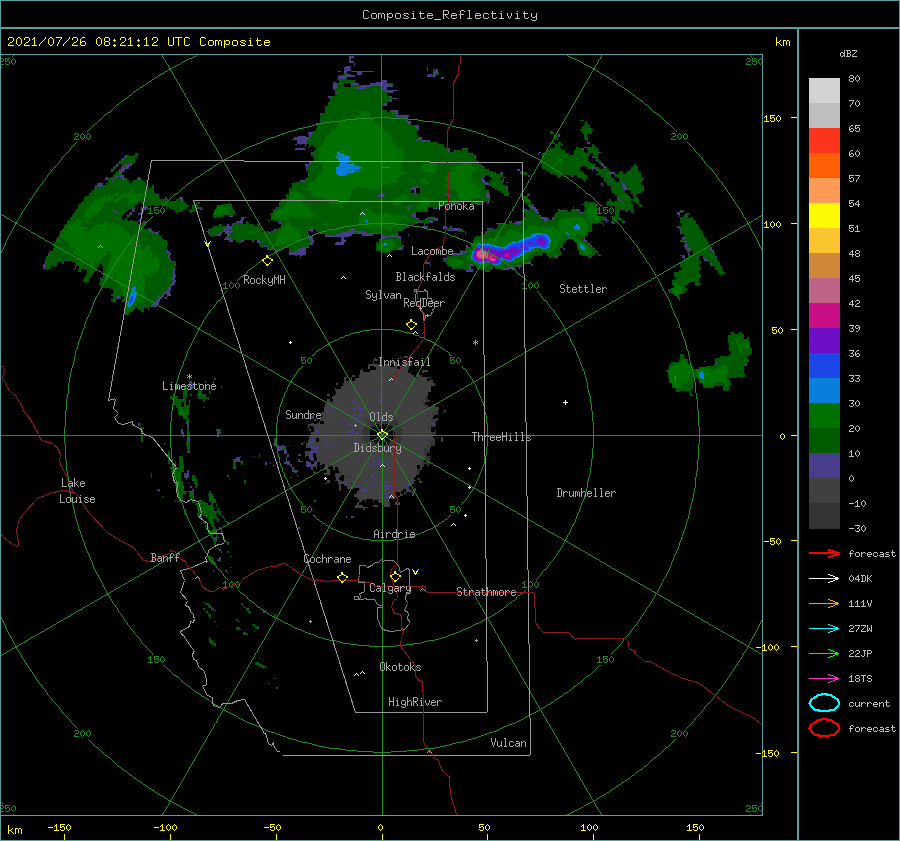Click the red forecast arrow in legend
The image size is (900, 841).
point(824,553)
